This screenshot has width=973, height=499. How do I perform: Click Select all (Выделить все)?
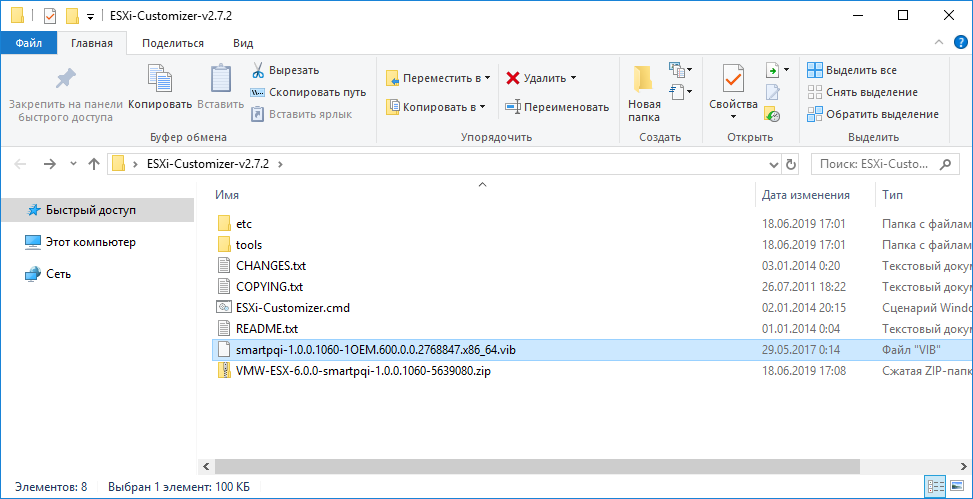coord(852,70)
